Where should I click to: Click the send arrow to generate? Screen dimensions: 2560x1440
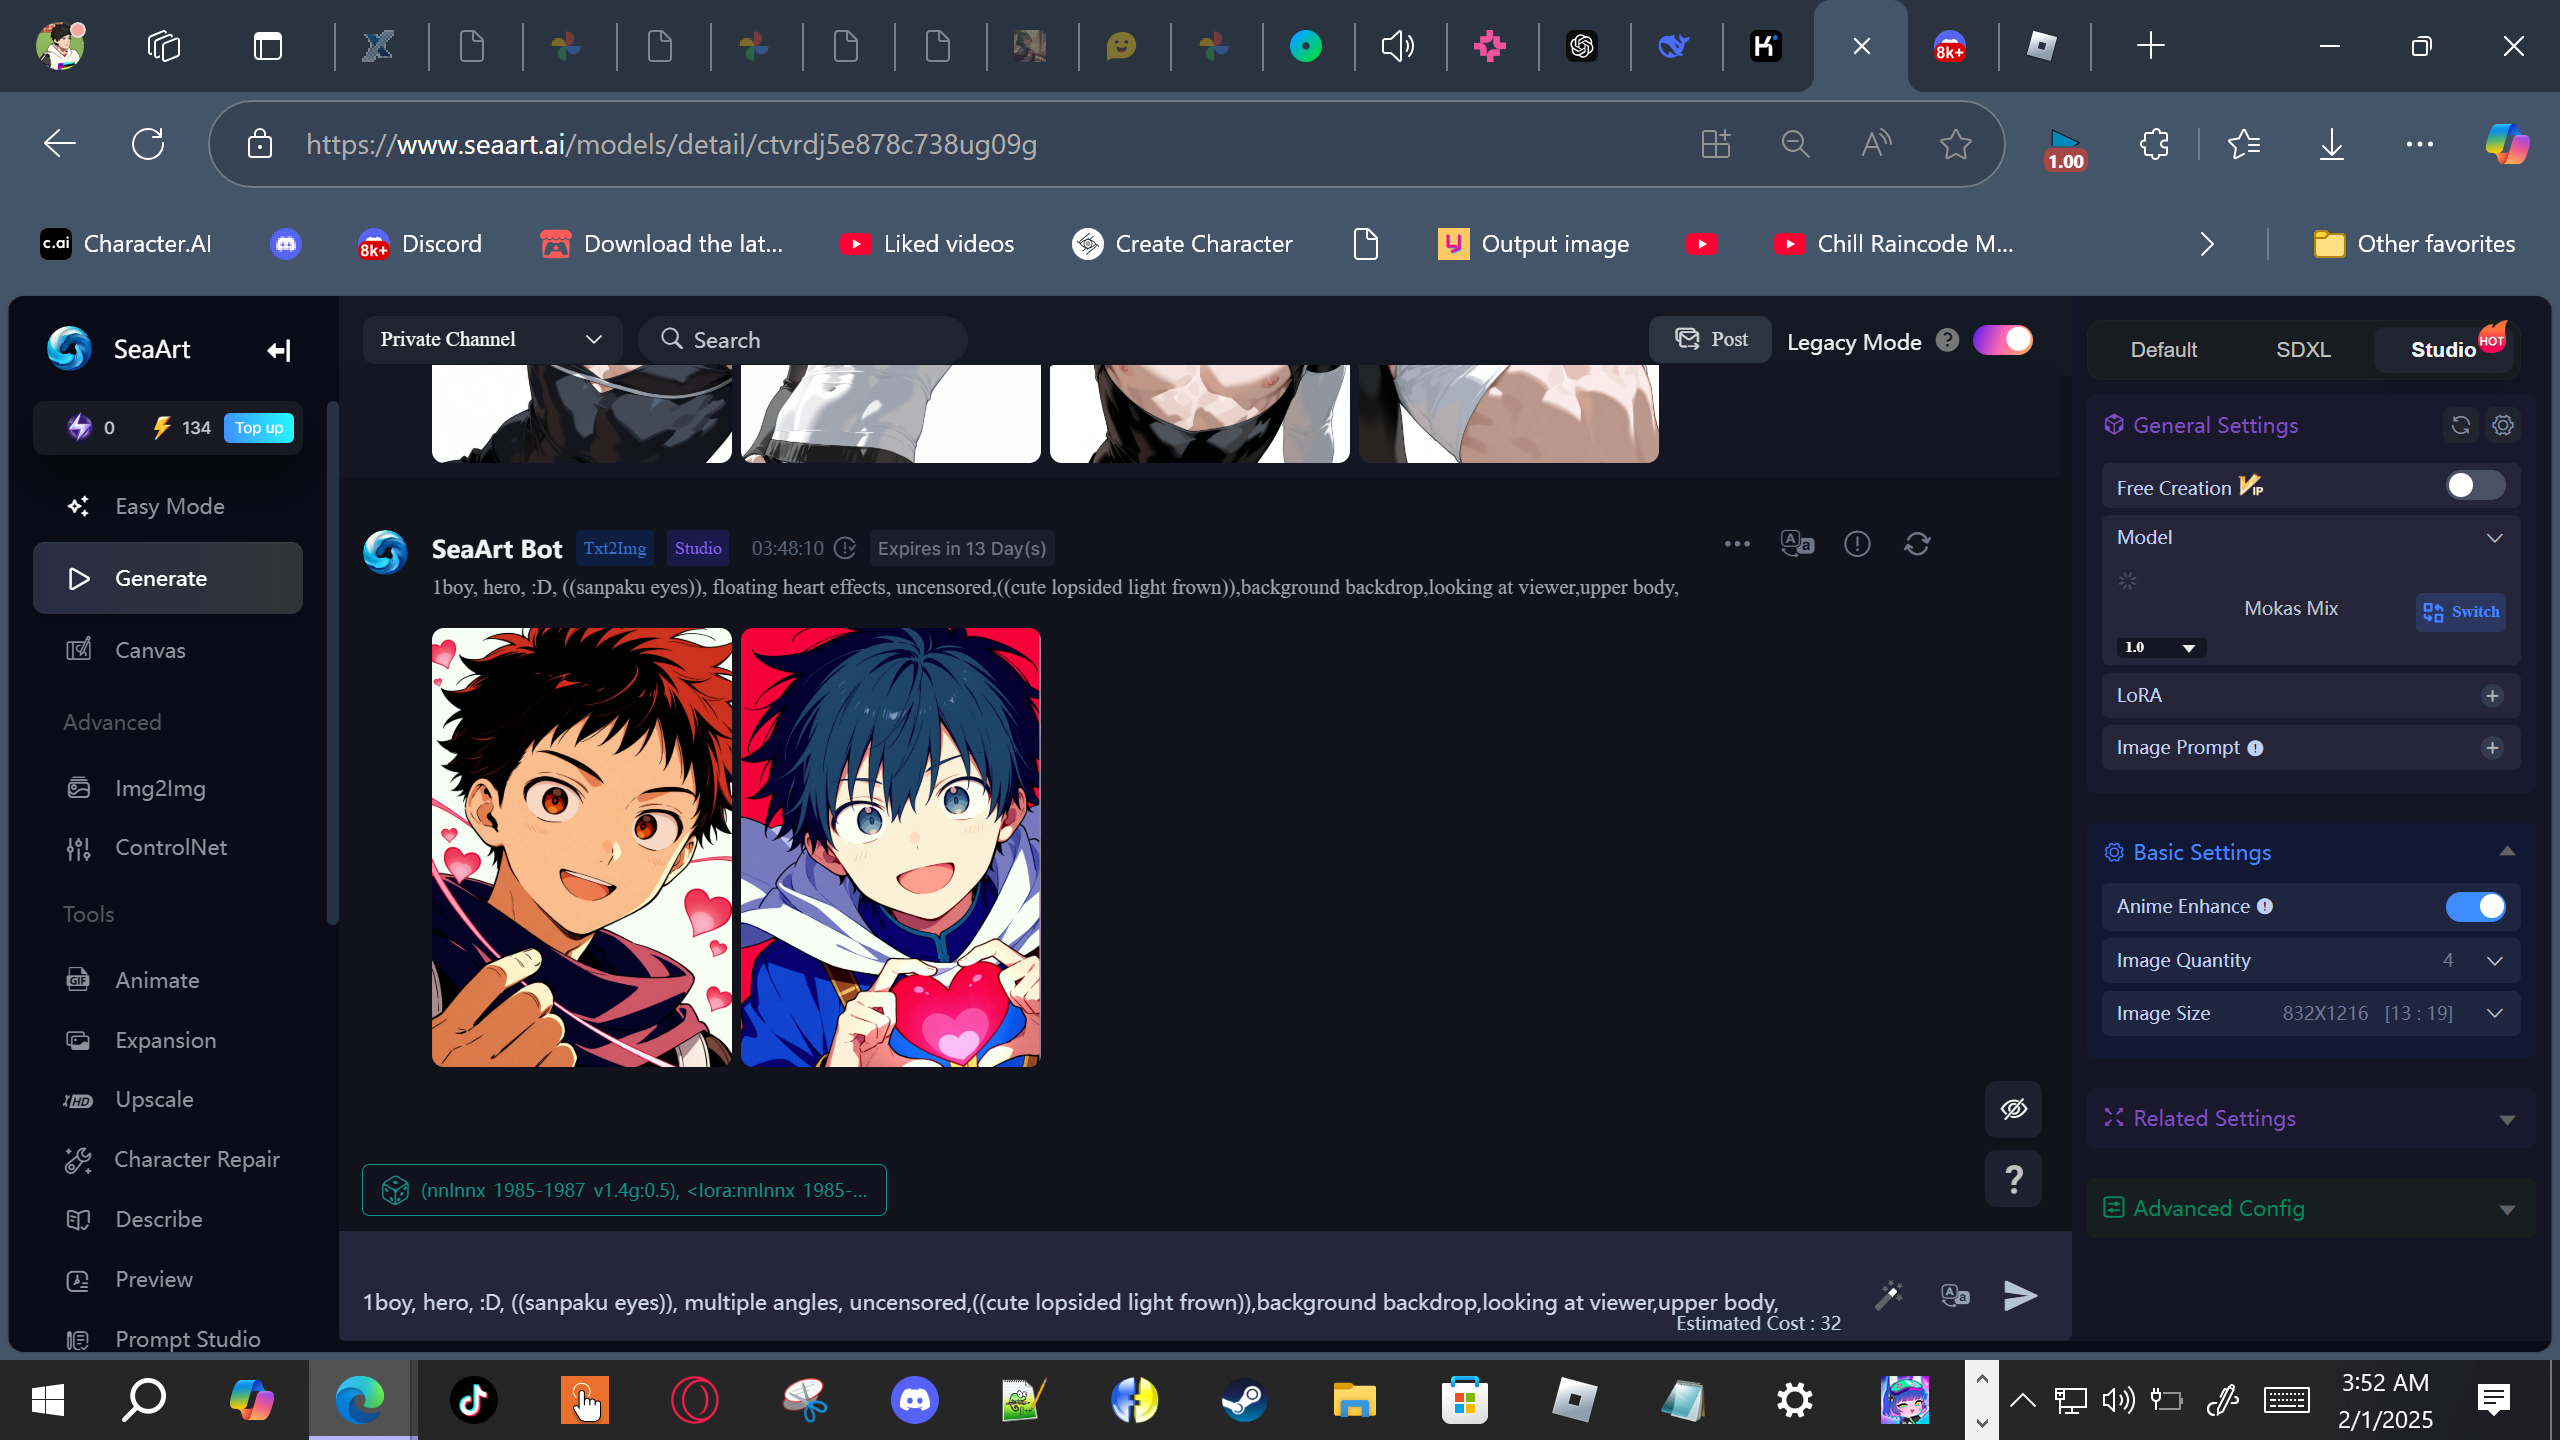[2020, 1296]
